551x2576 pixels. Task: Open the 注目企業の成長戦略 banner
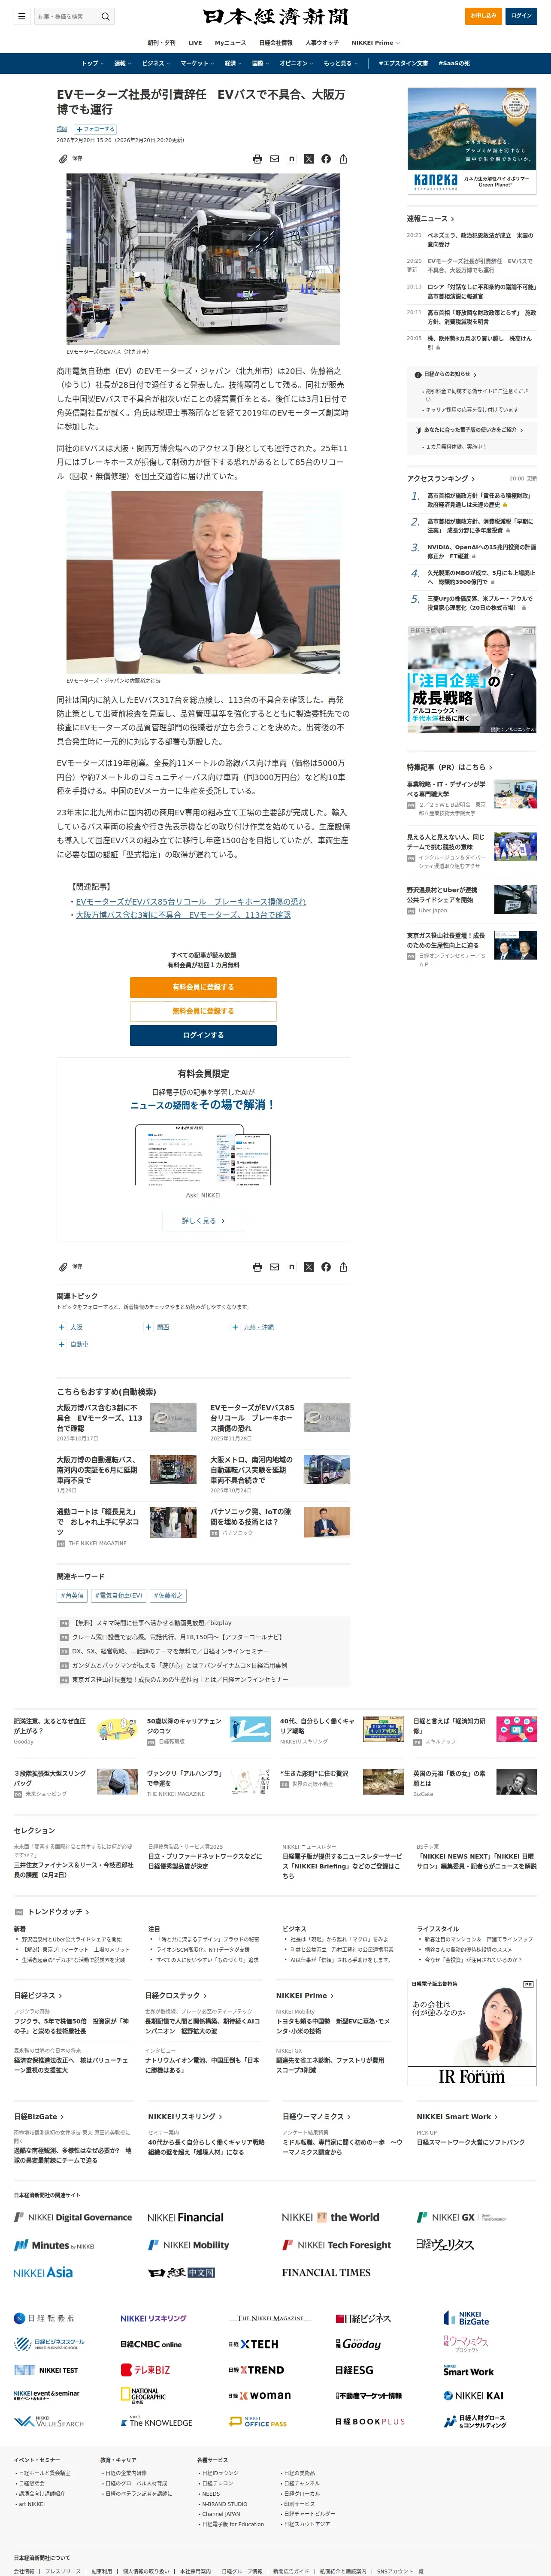(x=472, y=681)
